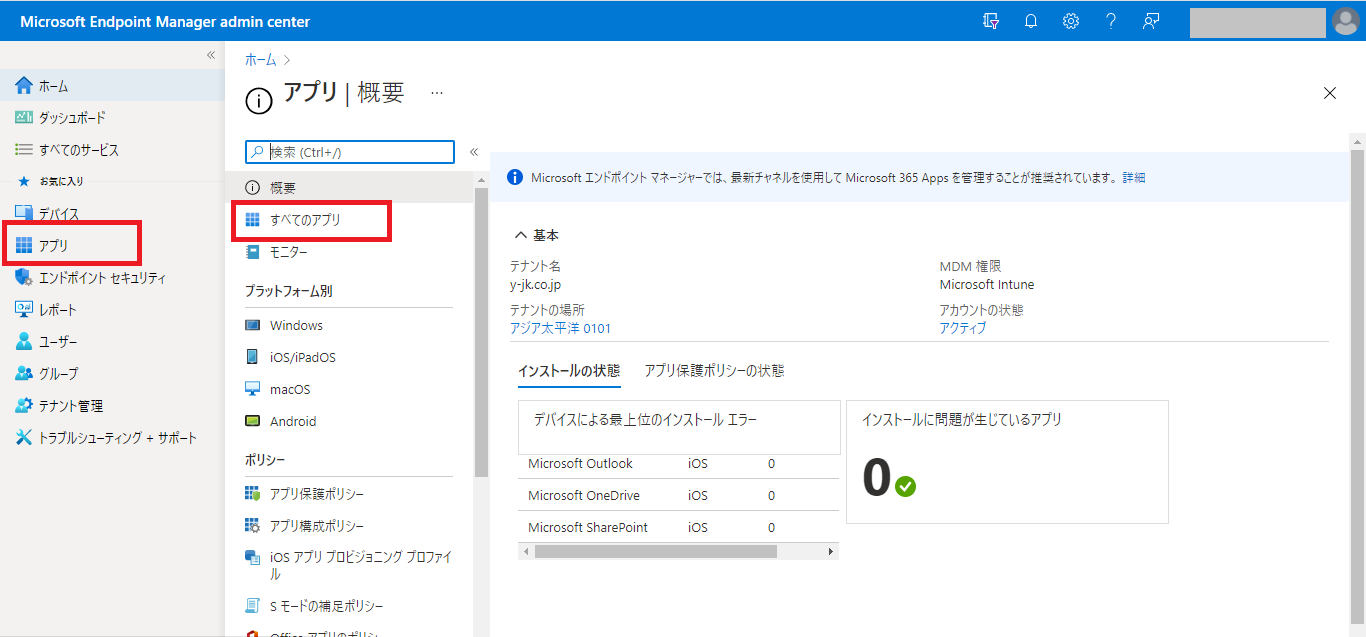This screenshot has width=1366, height=637.
Task: Switch to the インストールの状態 tab
Action: [569, 370]
